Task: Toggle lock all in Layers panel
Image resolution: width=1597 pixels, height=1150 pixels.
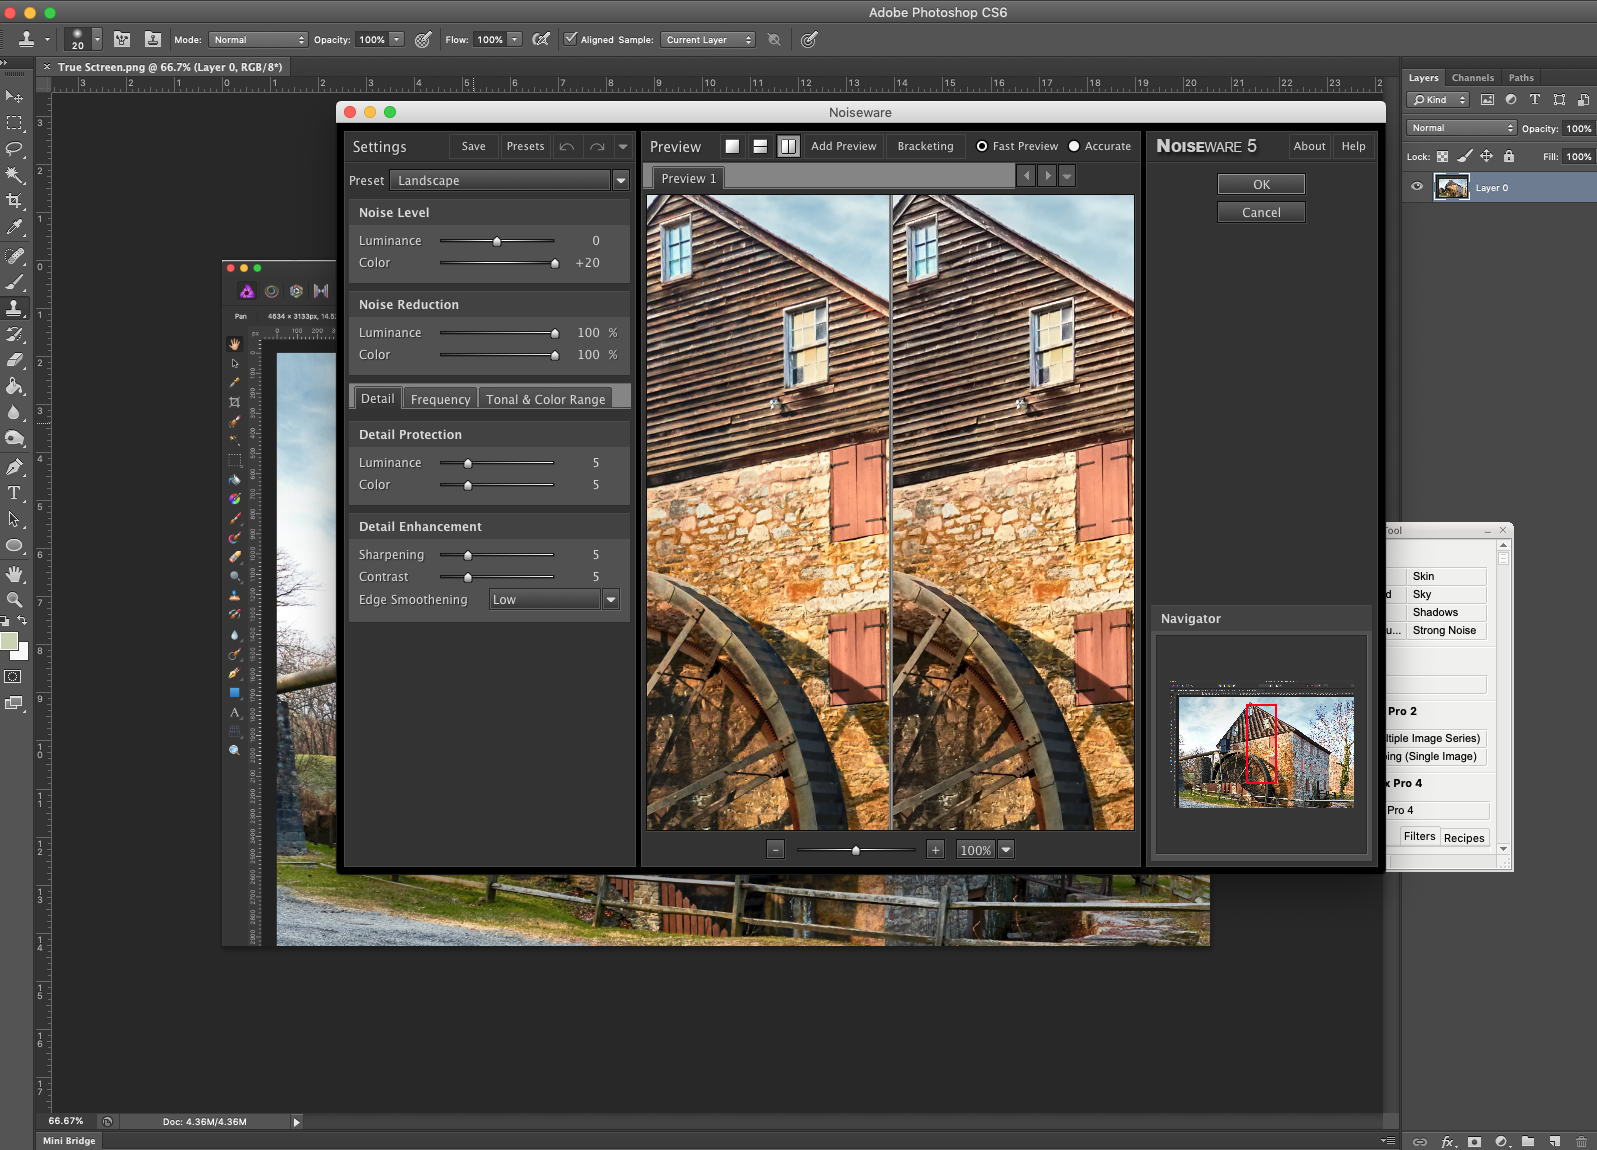Action: pyautogui.click(x=1509, y=156)
